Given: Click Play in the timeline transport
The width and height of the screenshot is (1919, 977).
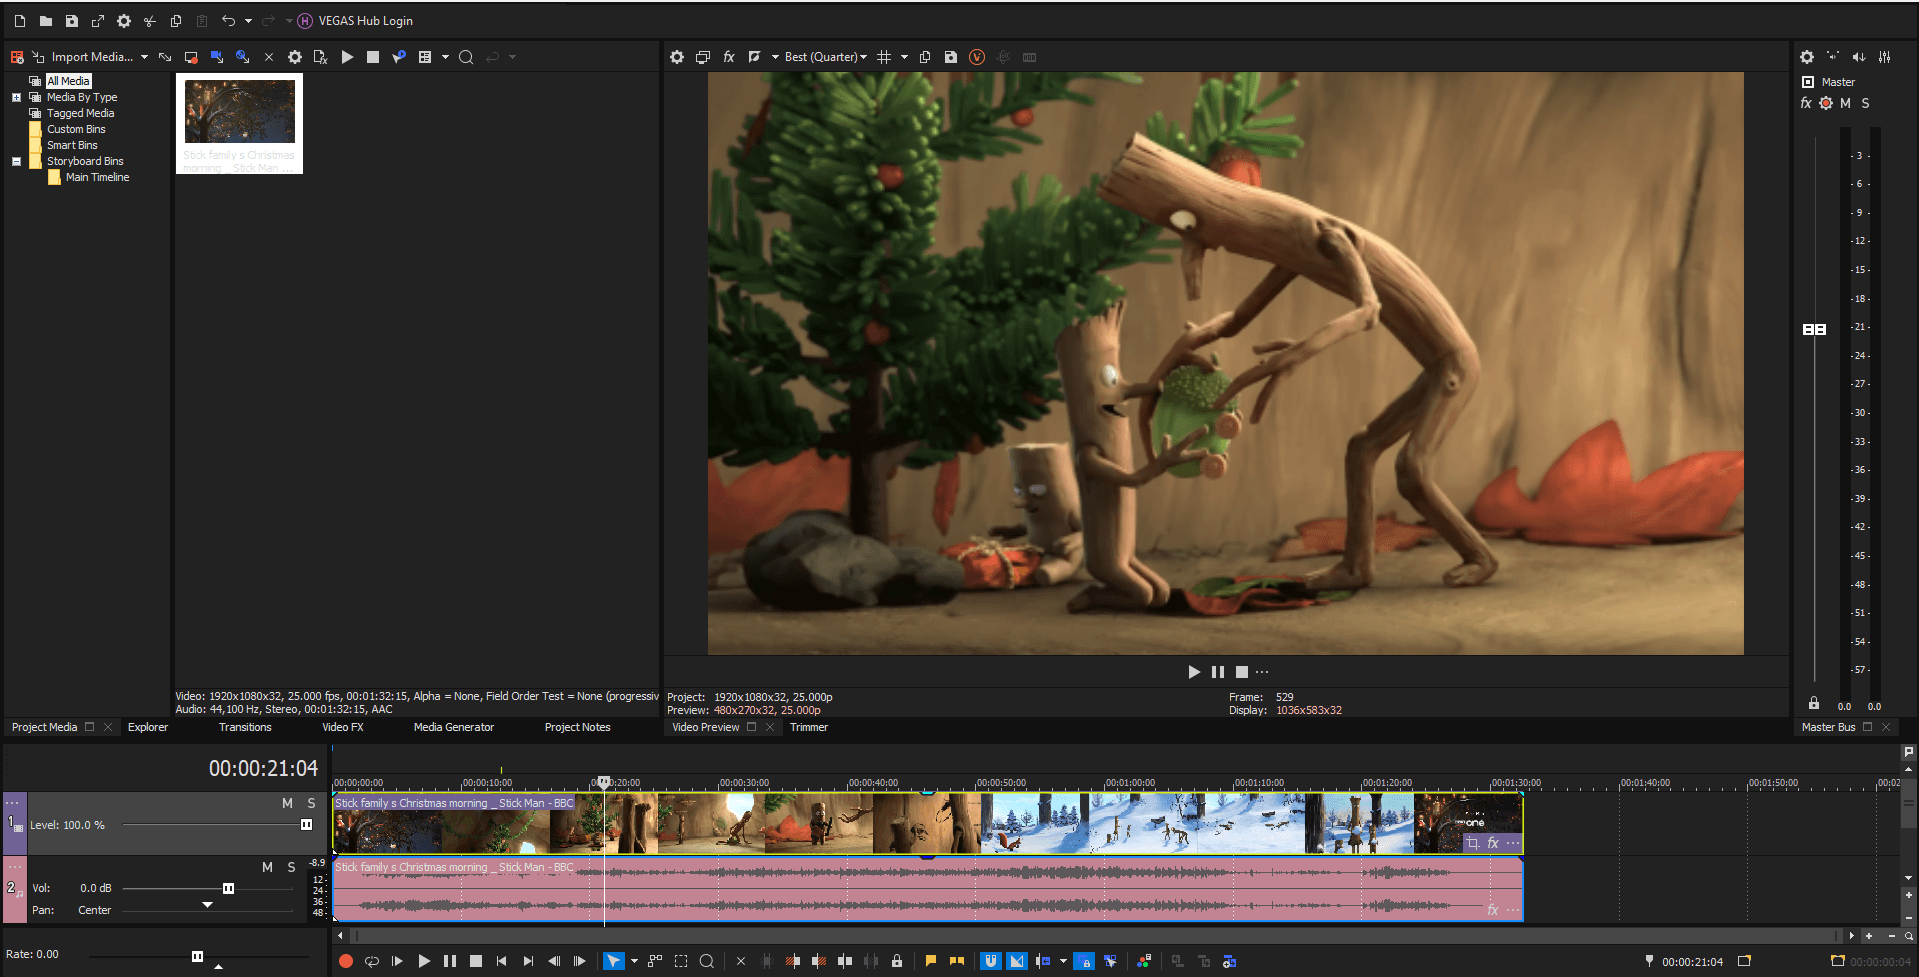Looking at the screenshot, I should click(x=424, y=961).
